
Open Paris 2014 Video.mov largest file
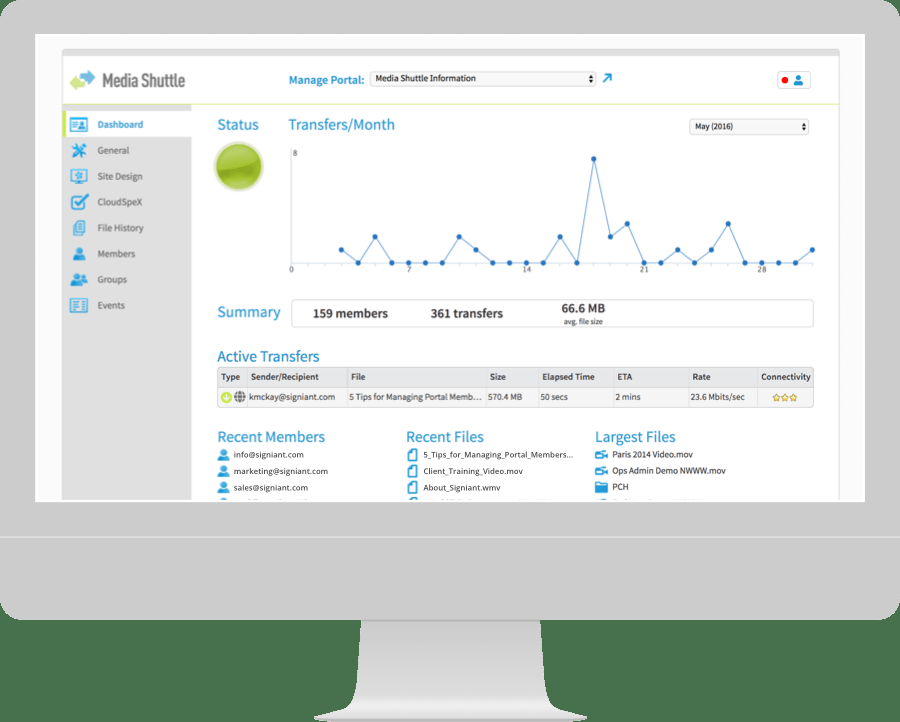pyautogui.click(x=652, y=455)
